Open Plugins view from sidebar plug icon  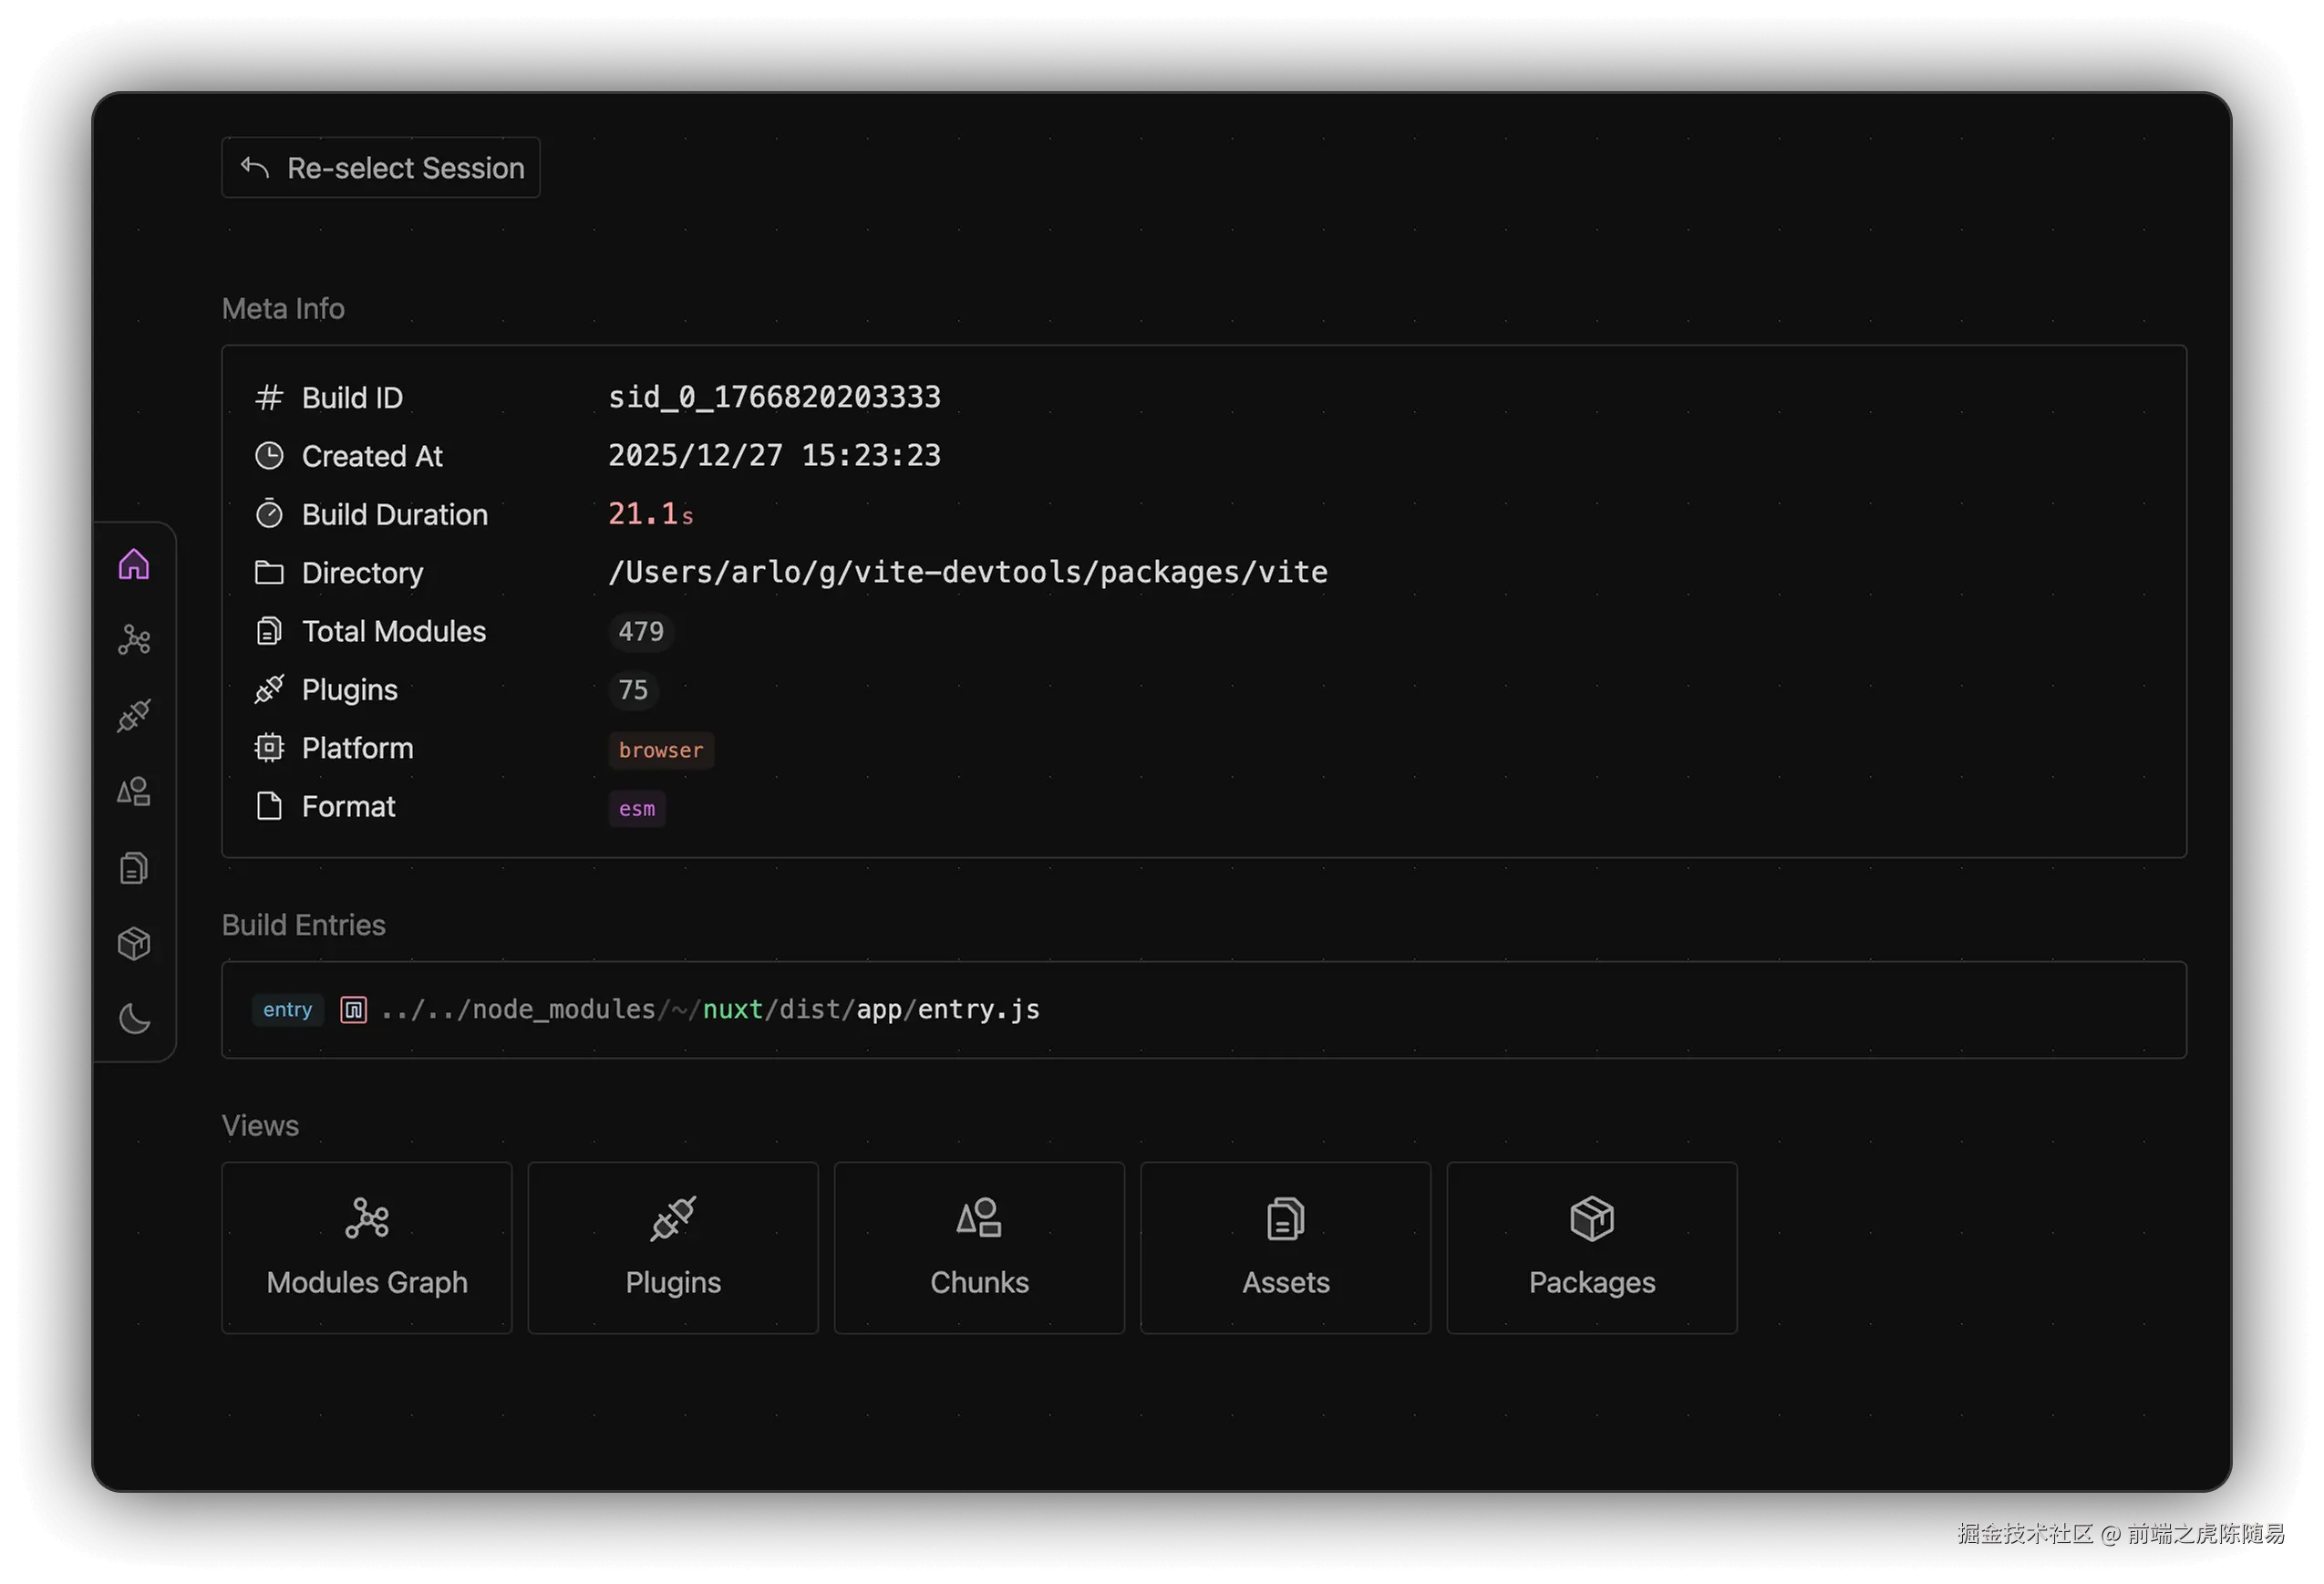pyautogui.click(x=134, y=716)
